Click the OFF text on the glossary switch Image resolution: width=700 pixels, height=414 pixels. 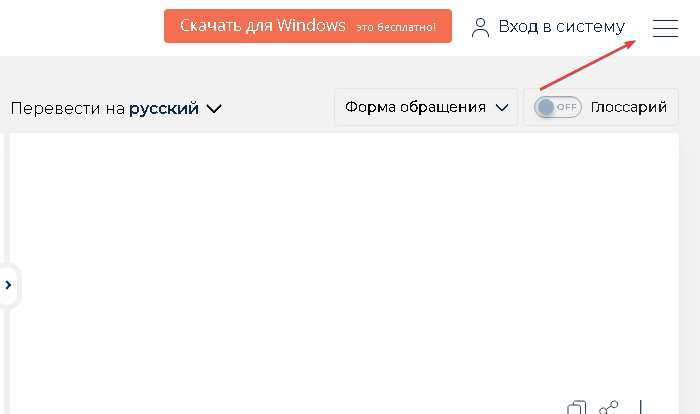pos(567,107)
